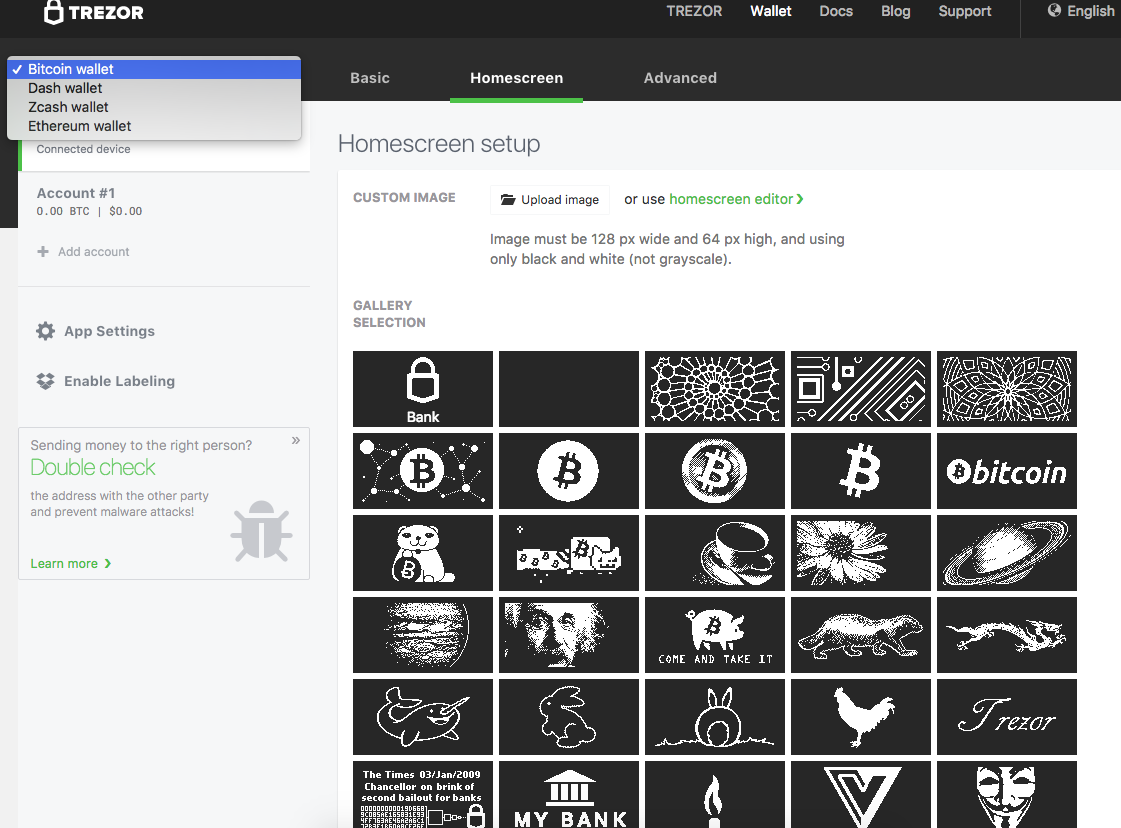Click the App Settings gear icon

[x=45, y=331]
